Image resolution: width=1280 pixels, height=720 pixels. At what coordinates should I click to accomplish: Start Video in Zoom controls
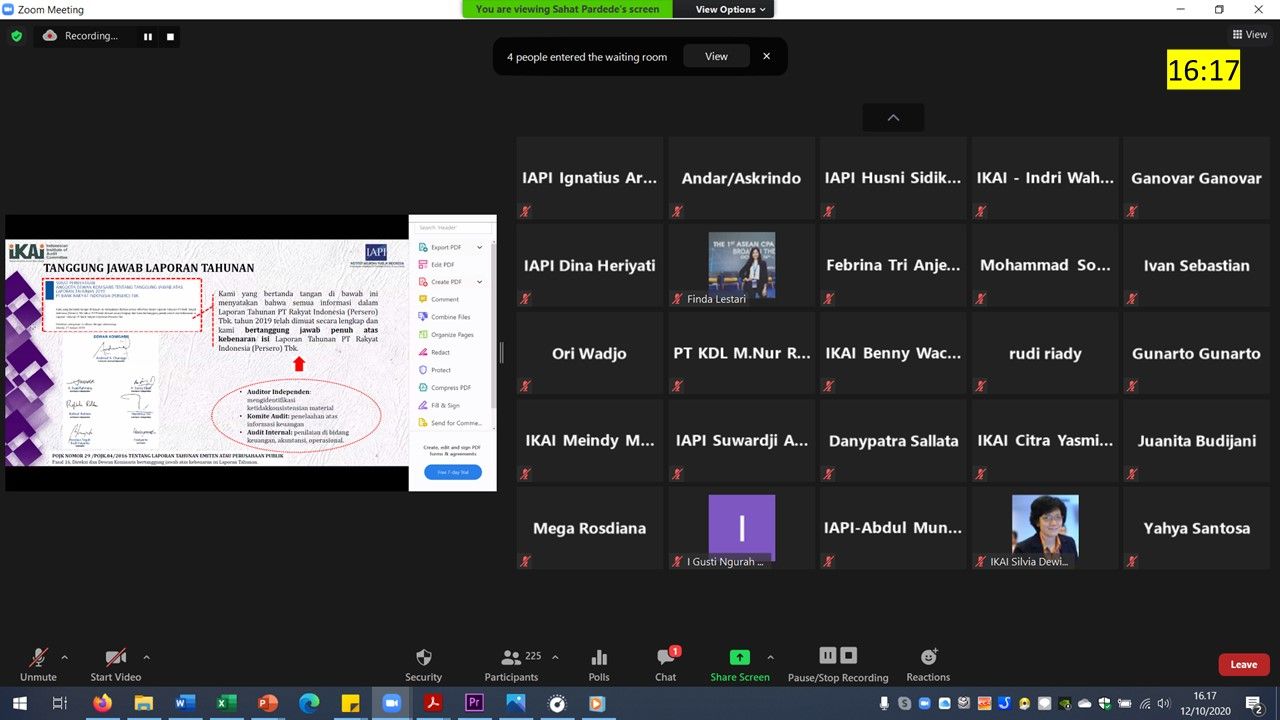116,665
